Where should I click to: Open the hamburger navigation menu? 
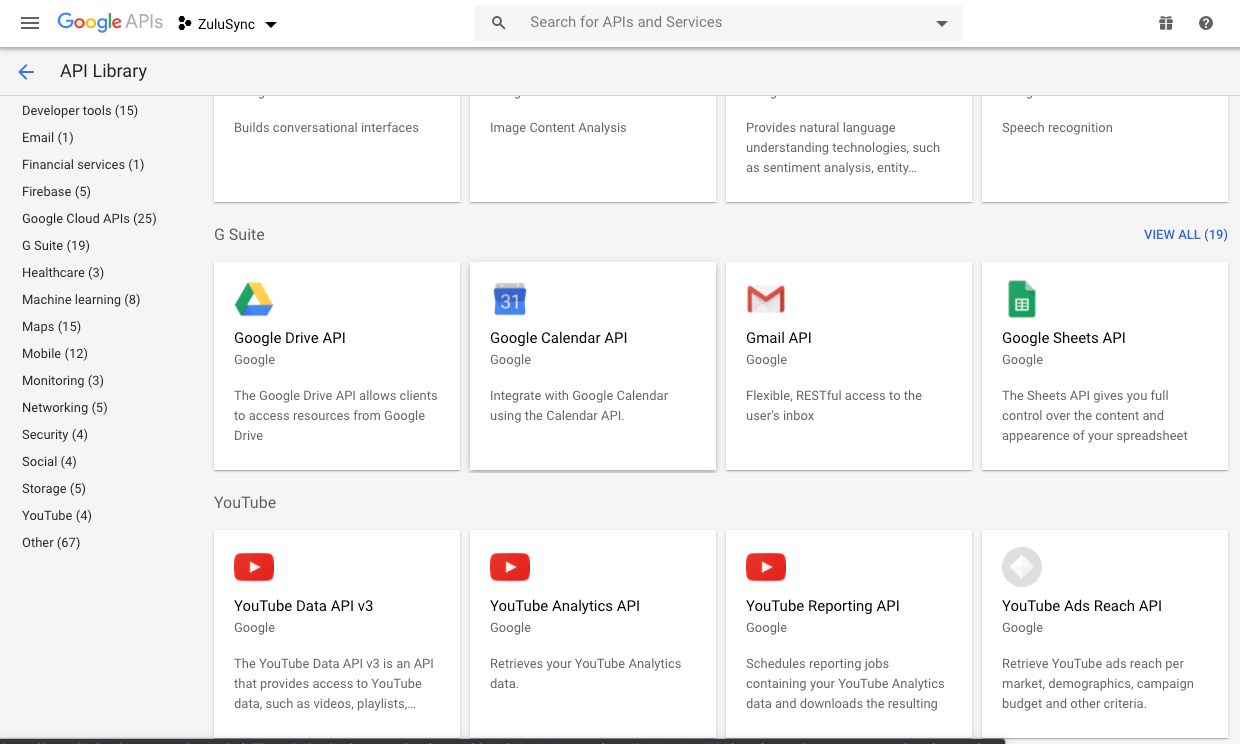point(30,23)
